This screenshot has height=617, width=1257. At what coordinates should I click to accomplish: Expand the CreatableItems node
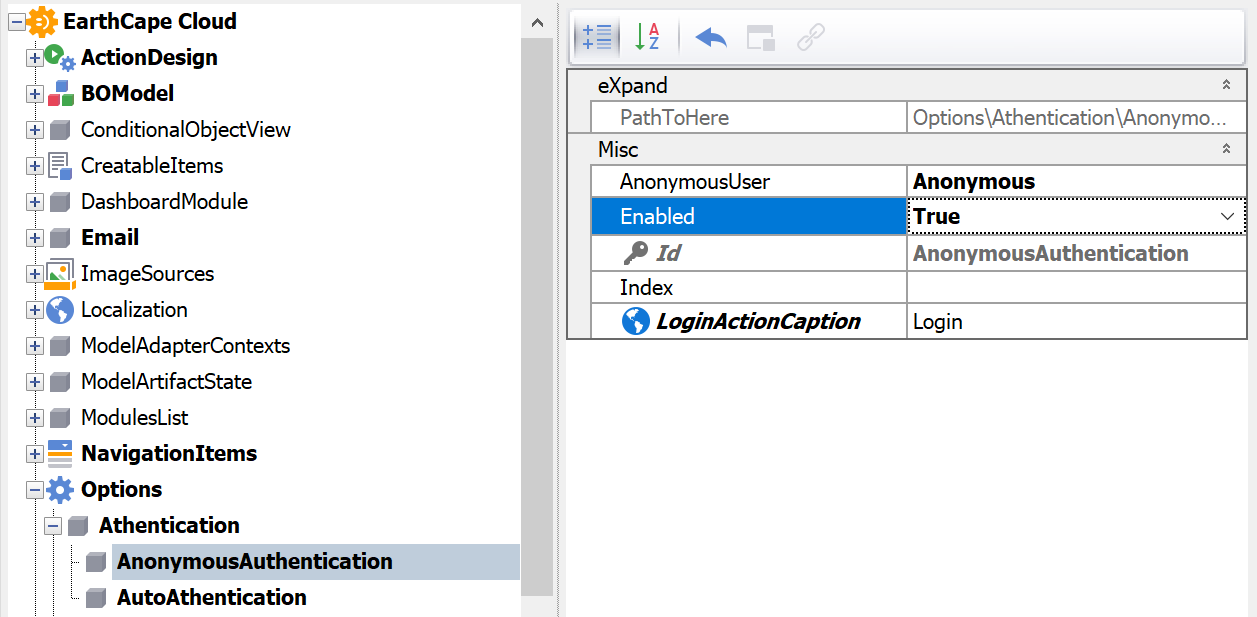[x=35, y=166]
